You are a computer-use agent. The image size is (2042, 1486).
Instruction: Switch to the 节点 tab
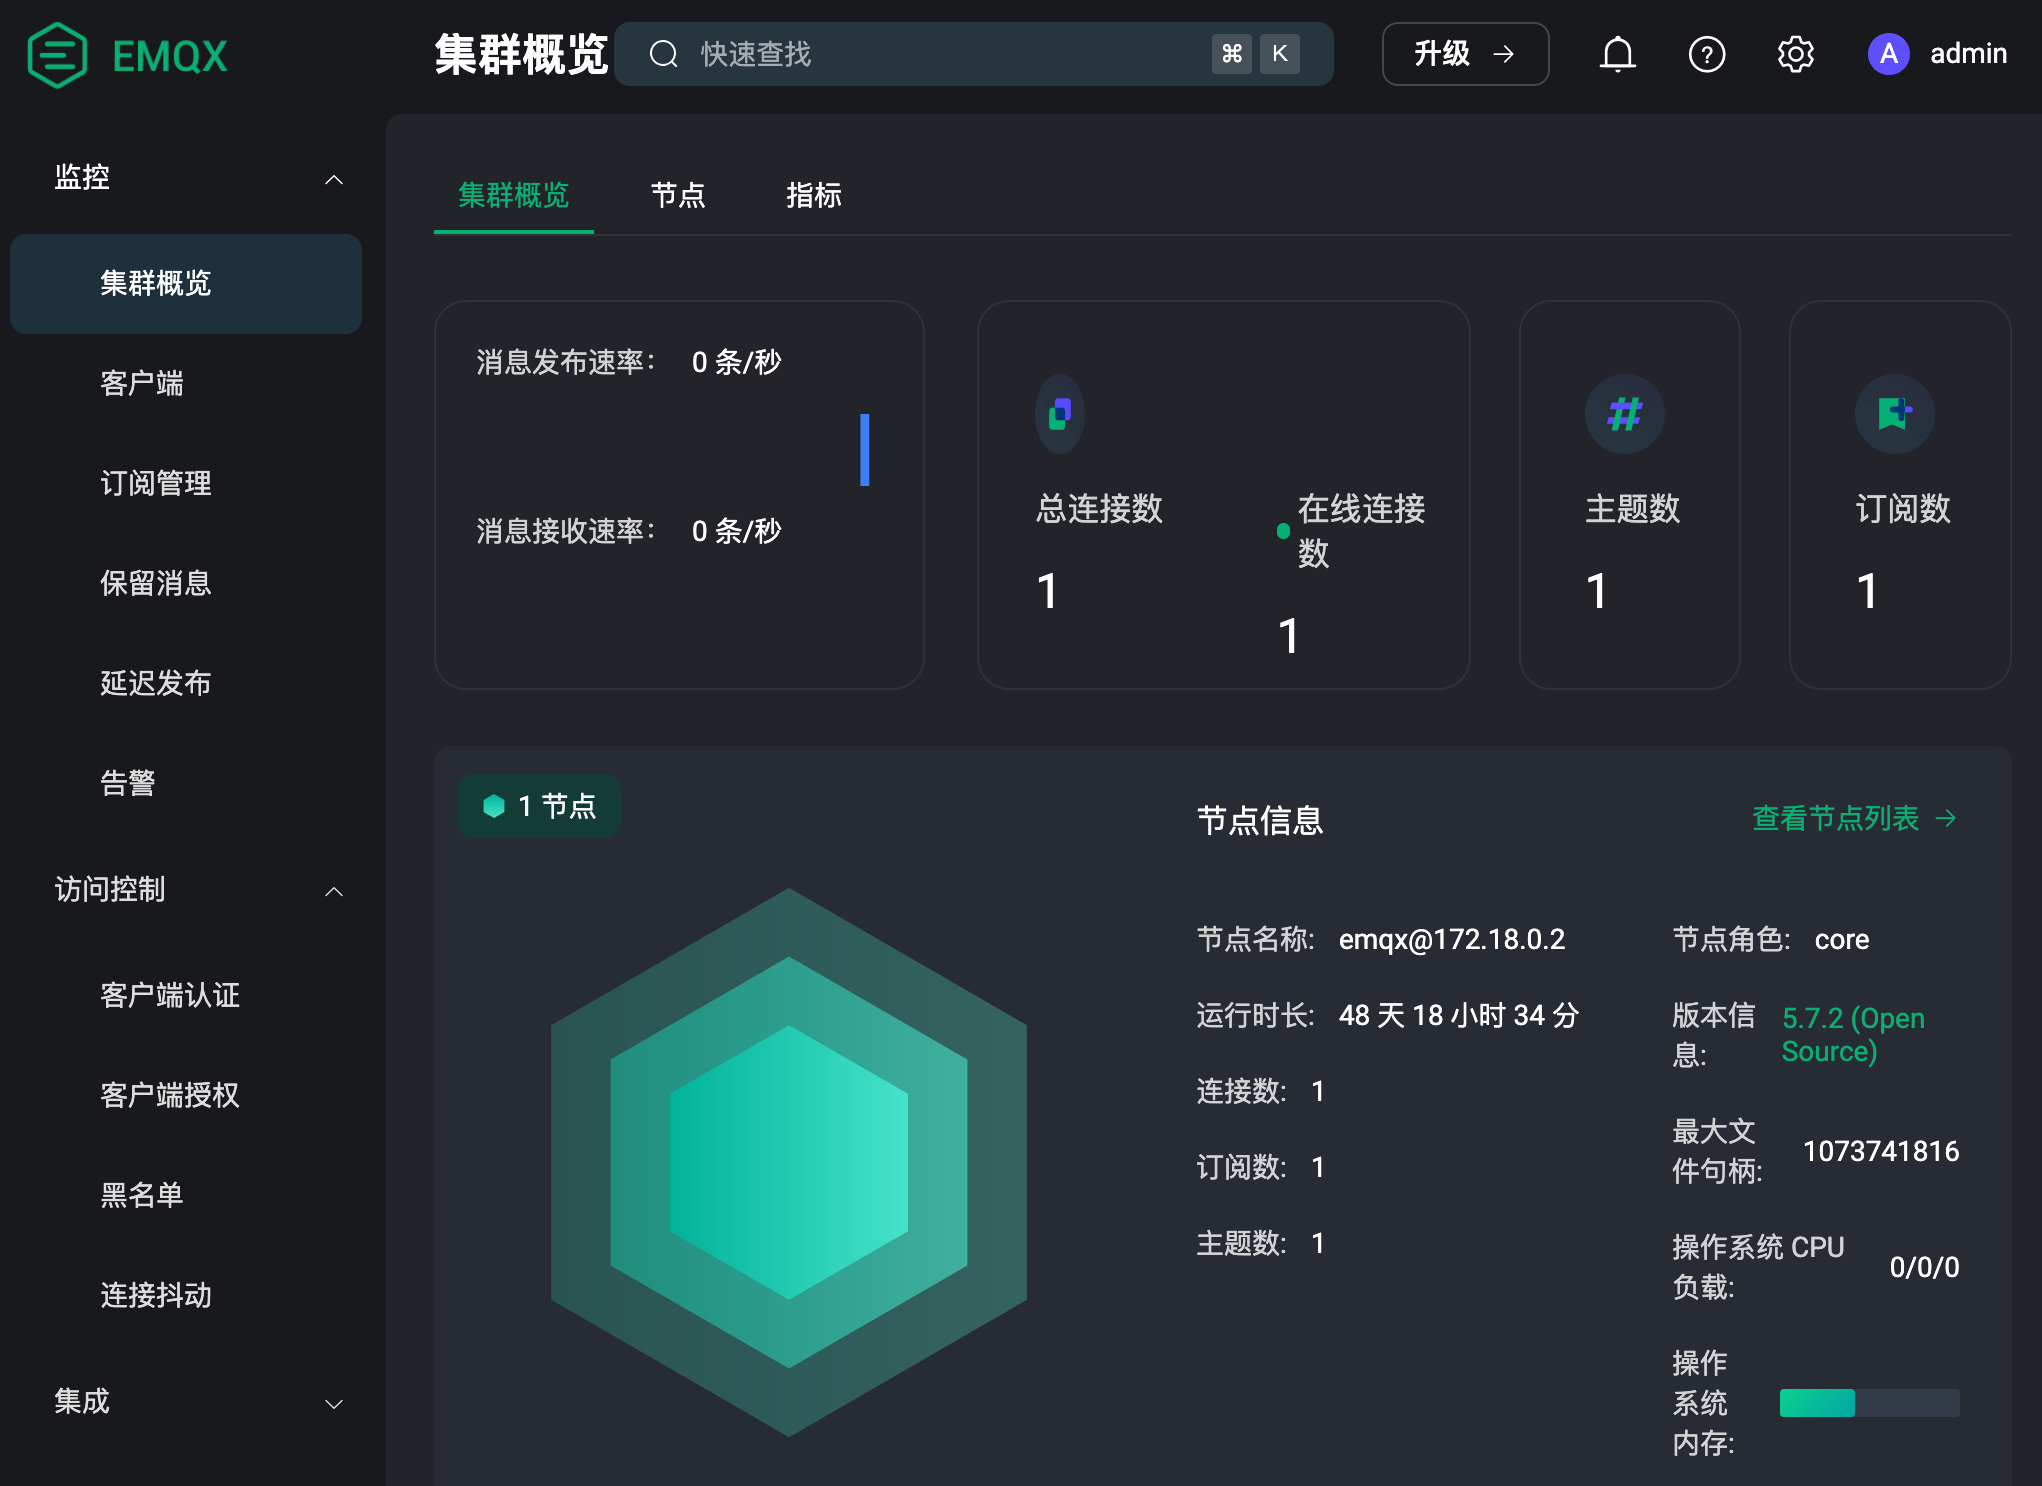click(678, 195)
